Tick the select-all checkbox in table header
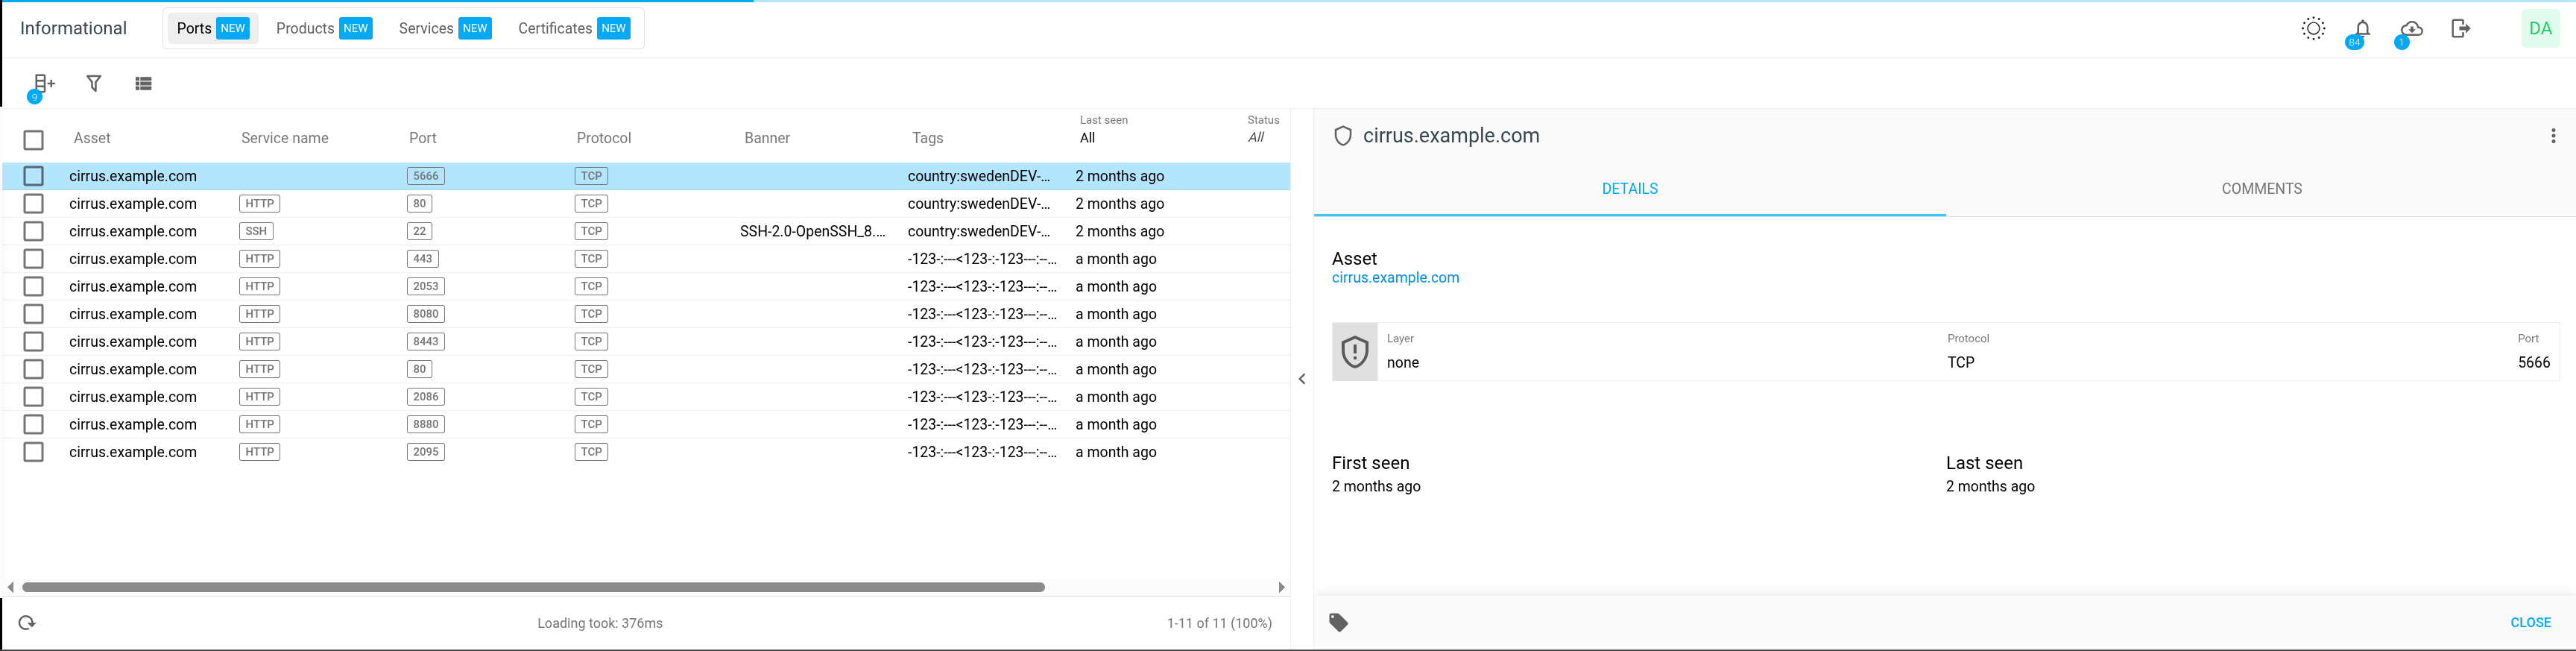This screenshot has width=2576, height=651. click(x=34, y=140)
